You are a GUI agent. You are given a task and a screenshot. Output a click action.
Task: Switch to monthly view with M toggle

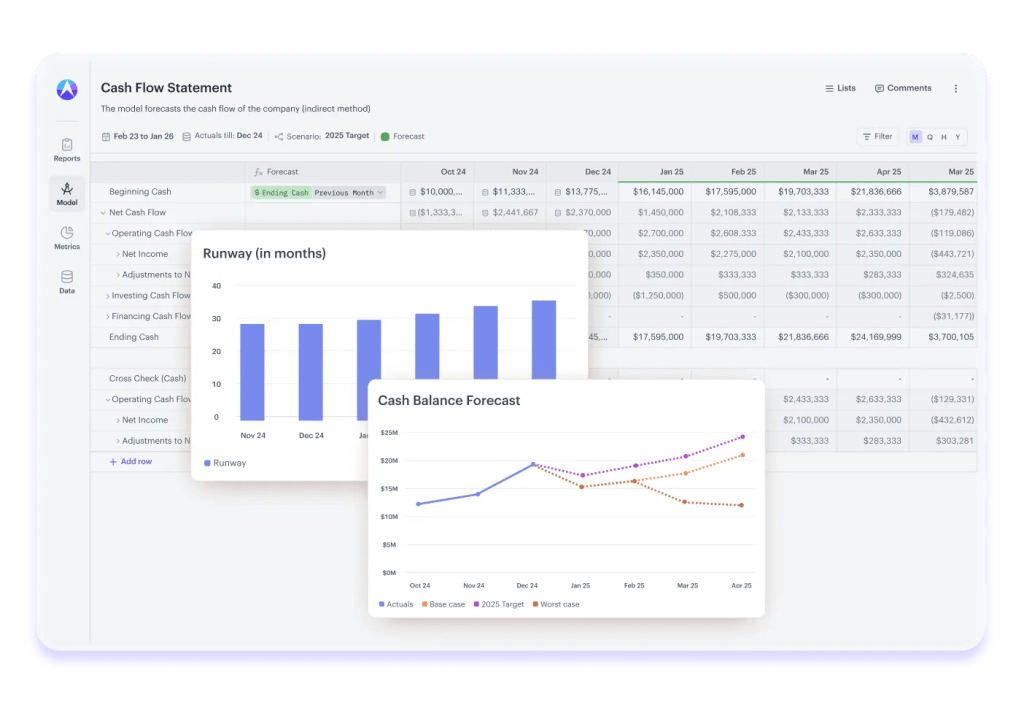pos(915,137)
